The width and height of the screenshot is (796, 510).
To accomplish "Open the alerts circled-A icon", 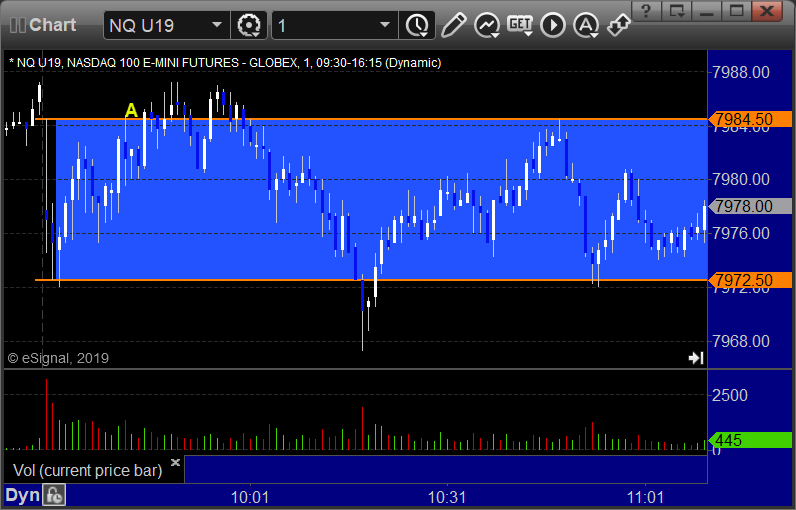I will 586,25.
